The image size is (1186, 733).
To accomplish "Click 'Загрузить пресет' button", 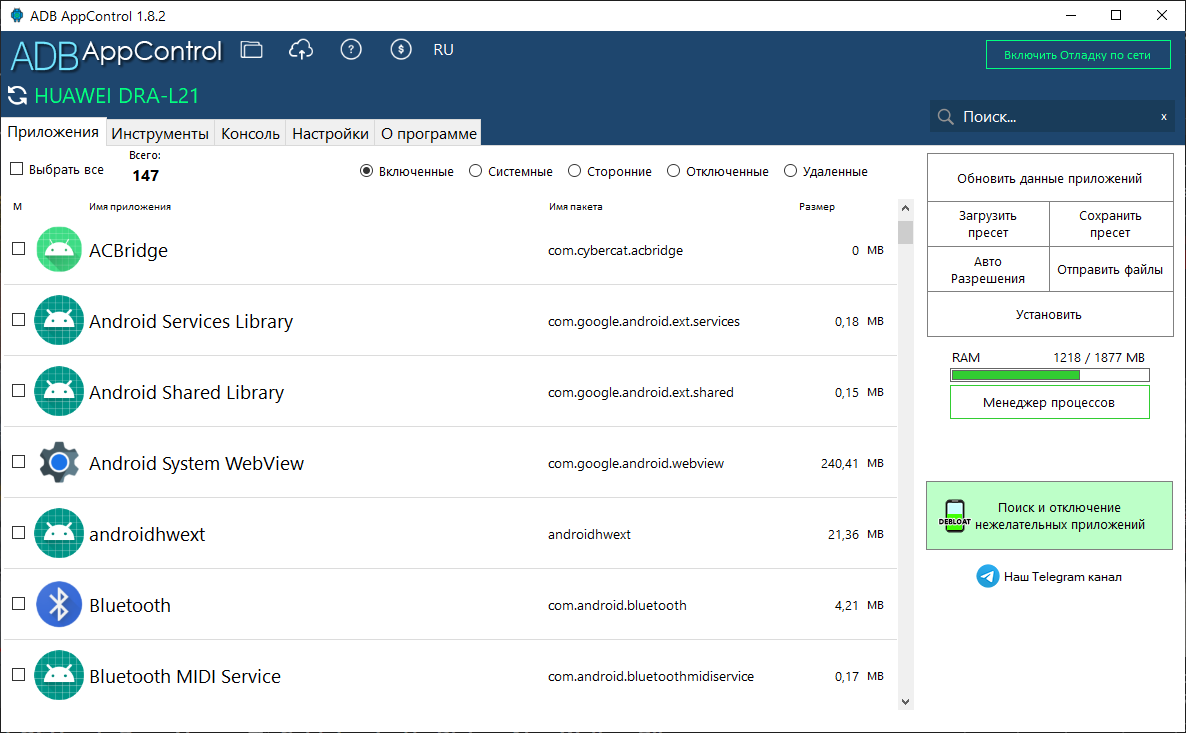I will point(988,224).
